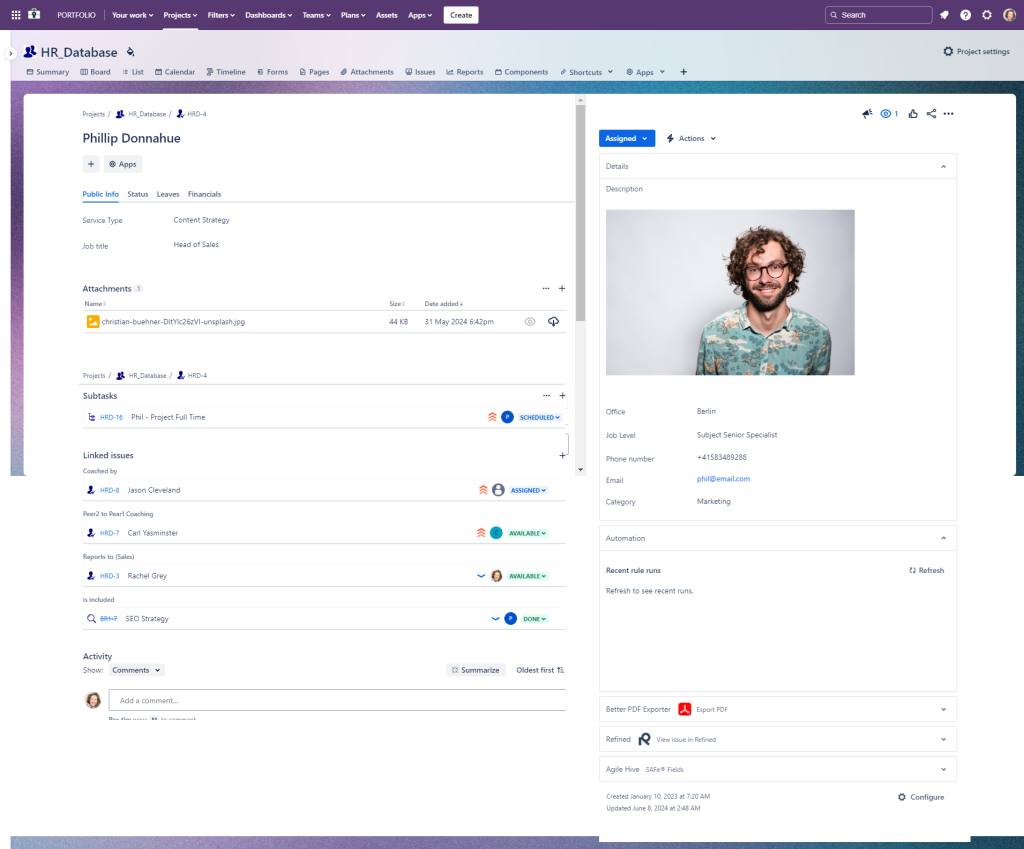Give feedback via the megaphone icon
Image resolution: width=1024 pixels, height=849 pixels.
click(x=866, y=113)
